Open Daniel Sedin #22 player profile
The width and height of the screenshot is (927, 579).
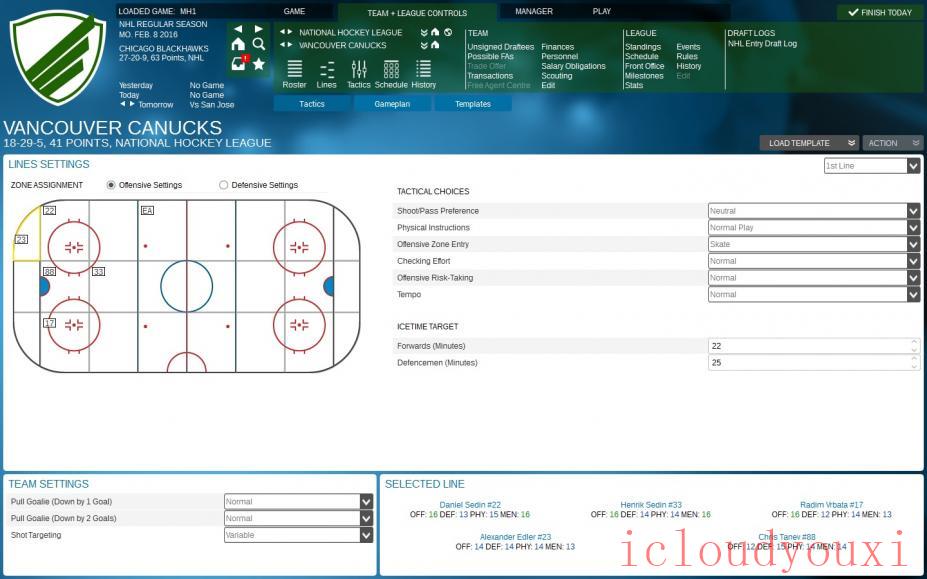click(470, 505)
